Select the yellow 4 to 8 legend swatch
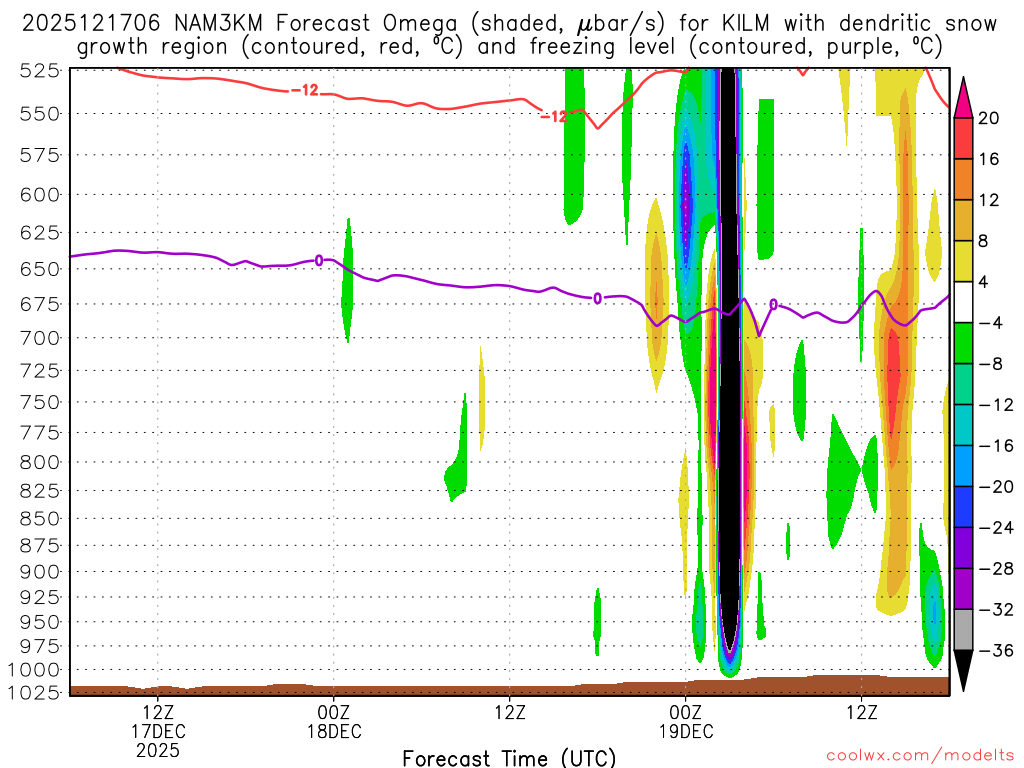The height and width of the screenshot is (768, 1024). 963,261
